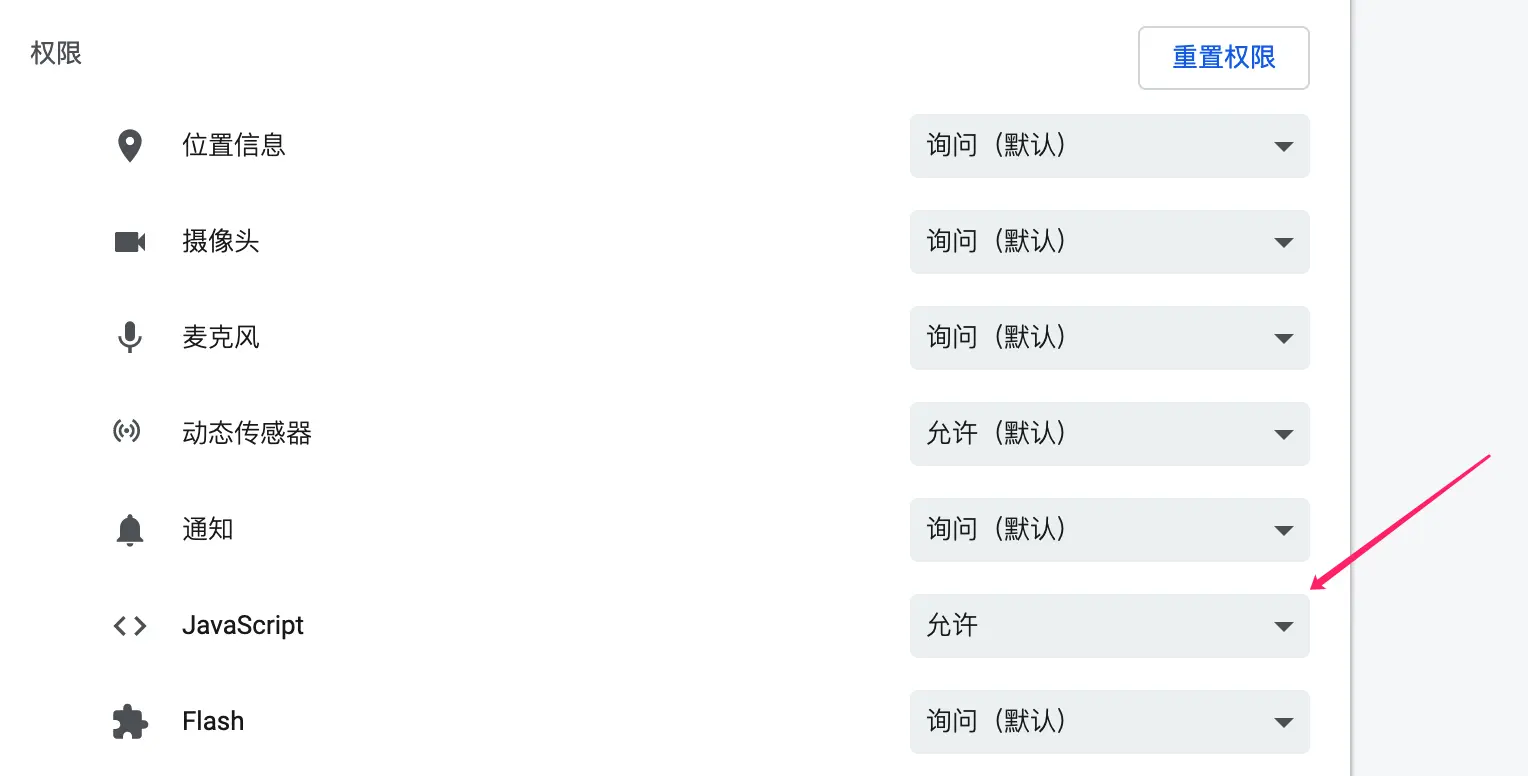1528x776 pixels.
Task: Click the Flash puzzle piece icon
Action: 130,722
